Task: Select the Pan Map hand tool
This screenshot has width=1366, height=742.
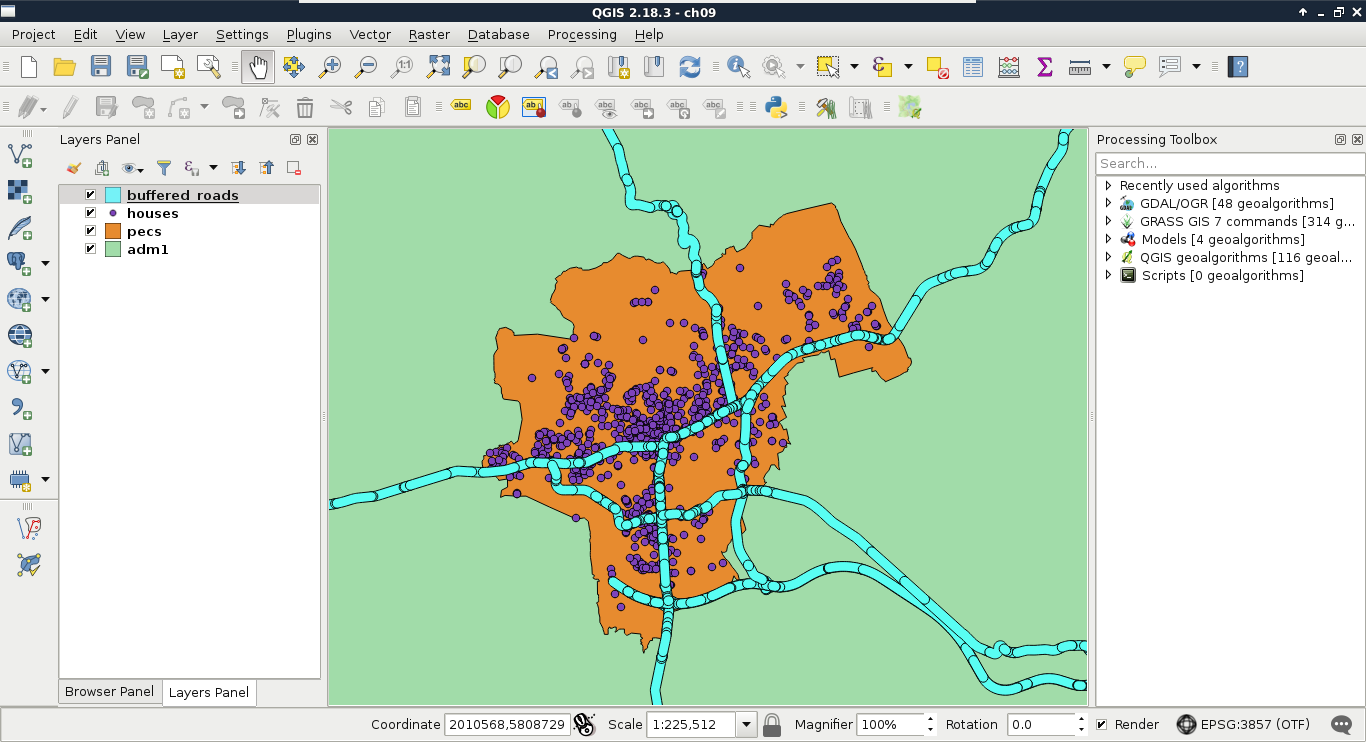Action: click(x=258, y=67)
